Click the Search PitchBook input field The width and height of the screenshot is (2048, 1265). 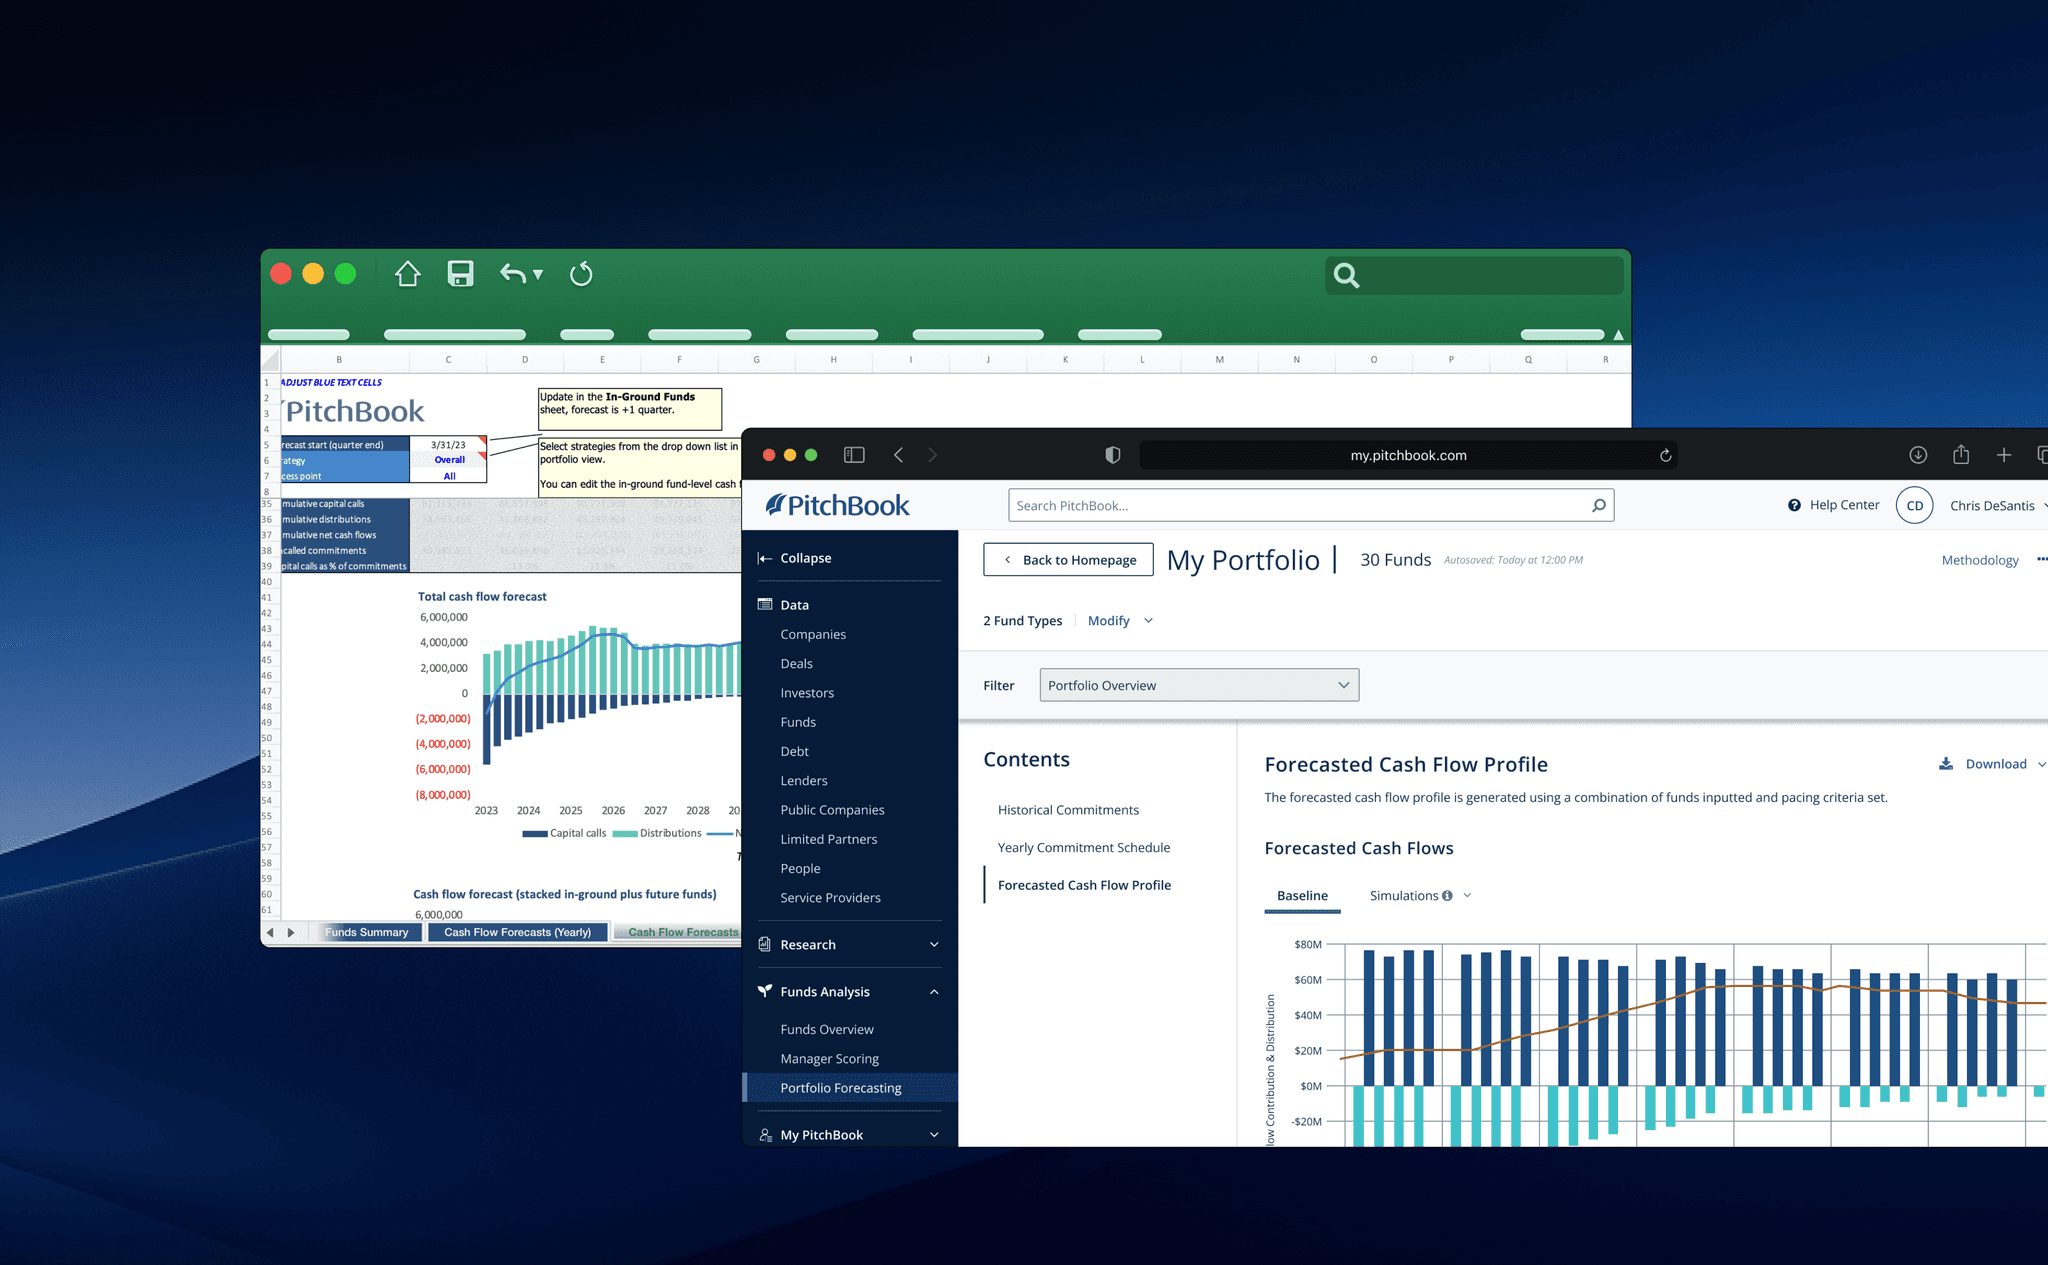pos(1298,506)
